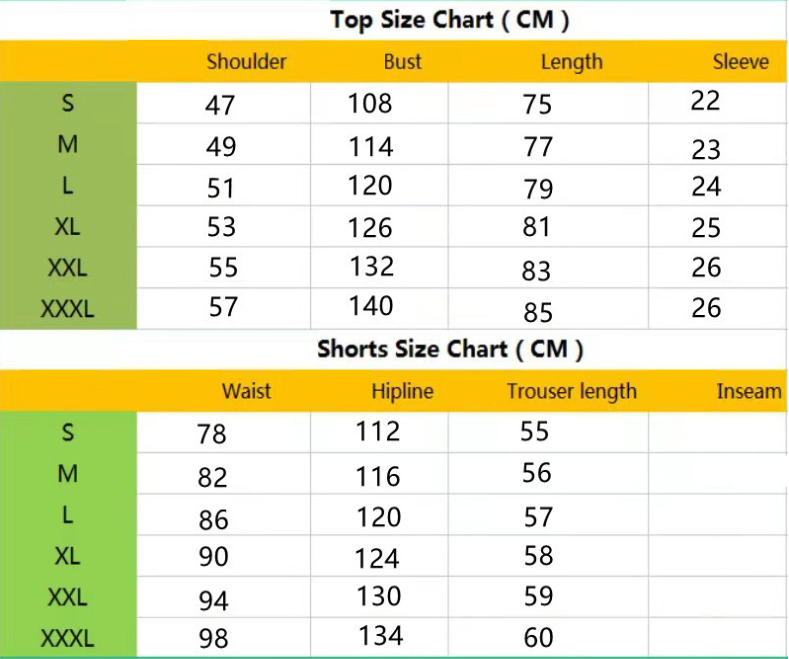The width and height of the screenshot is (789, 659).
Task: Select the Bust column header
Action: pyautogui.click(x=402, y=62)
